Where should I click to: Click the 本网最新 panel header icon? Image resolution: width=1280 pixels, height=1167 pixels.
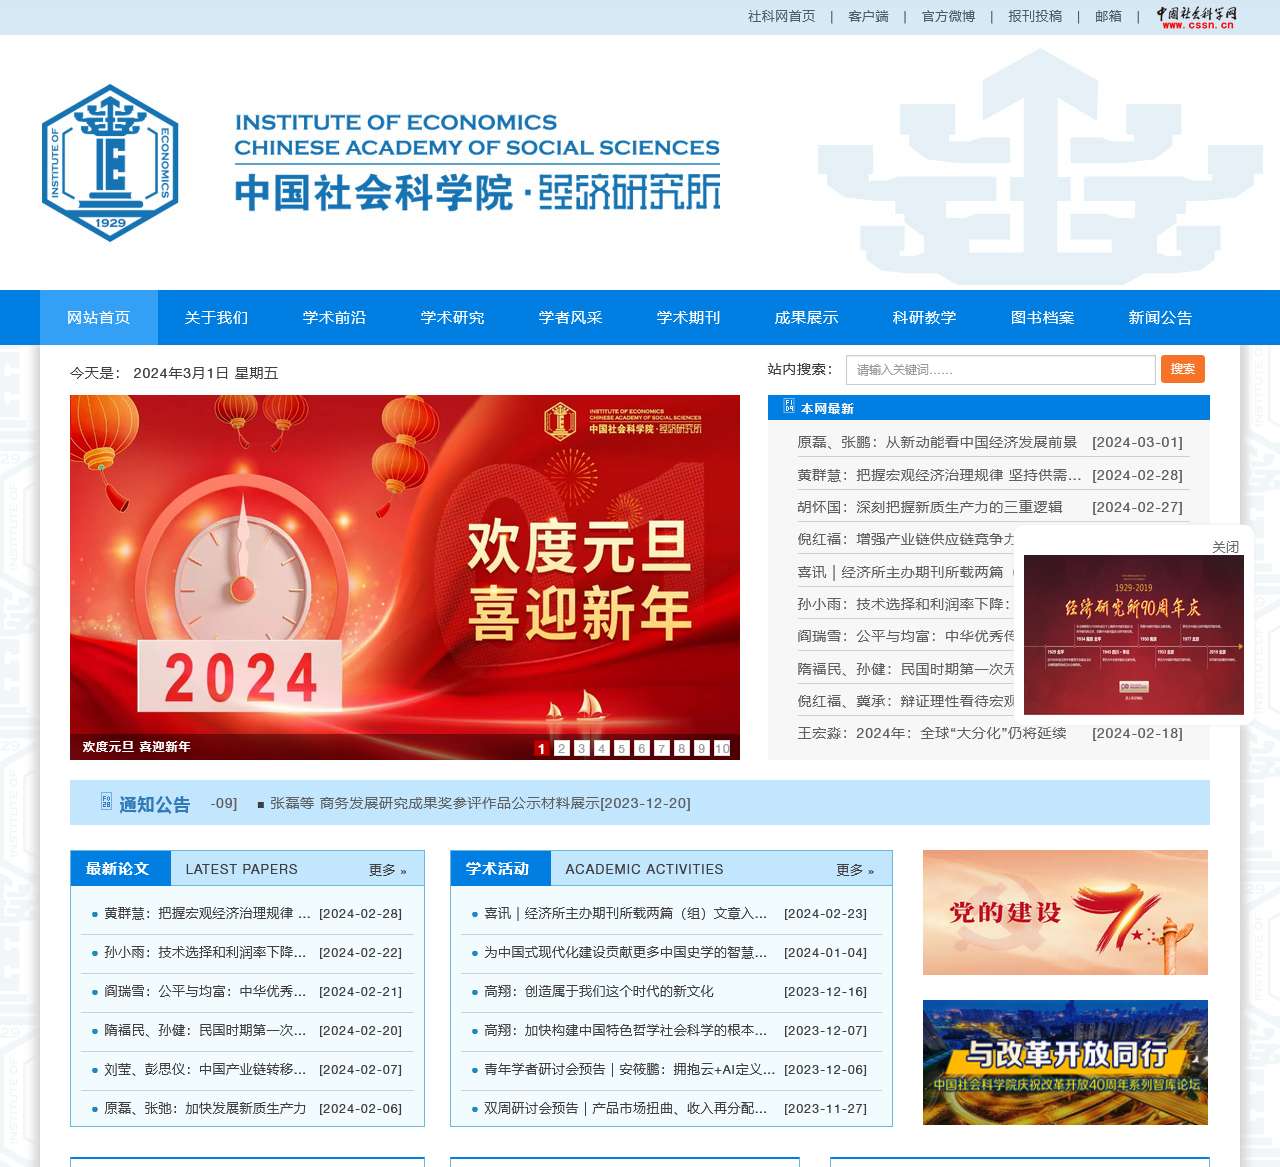[x=789, y=407]
